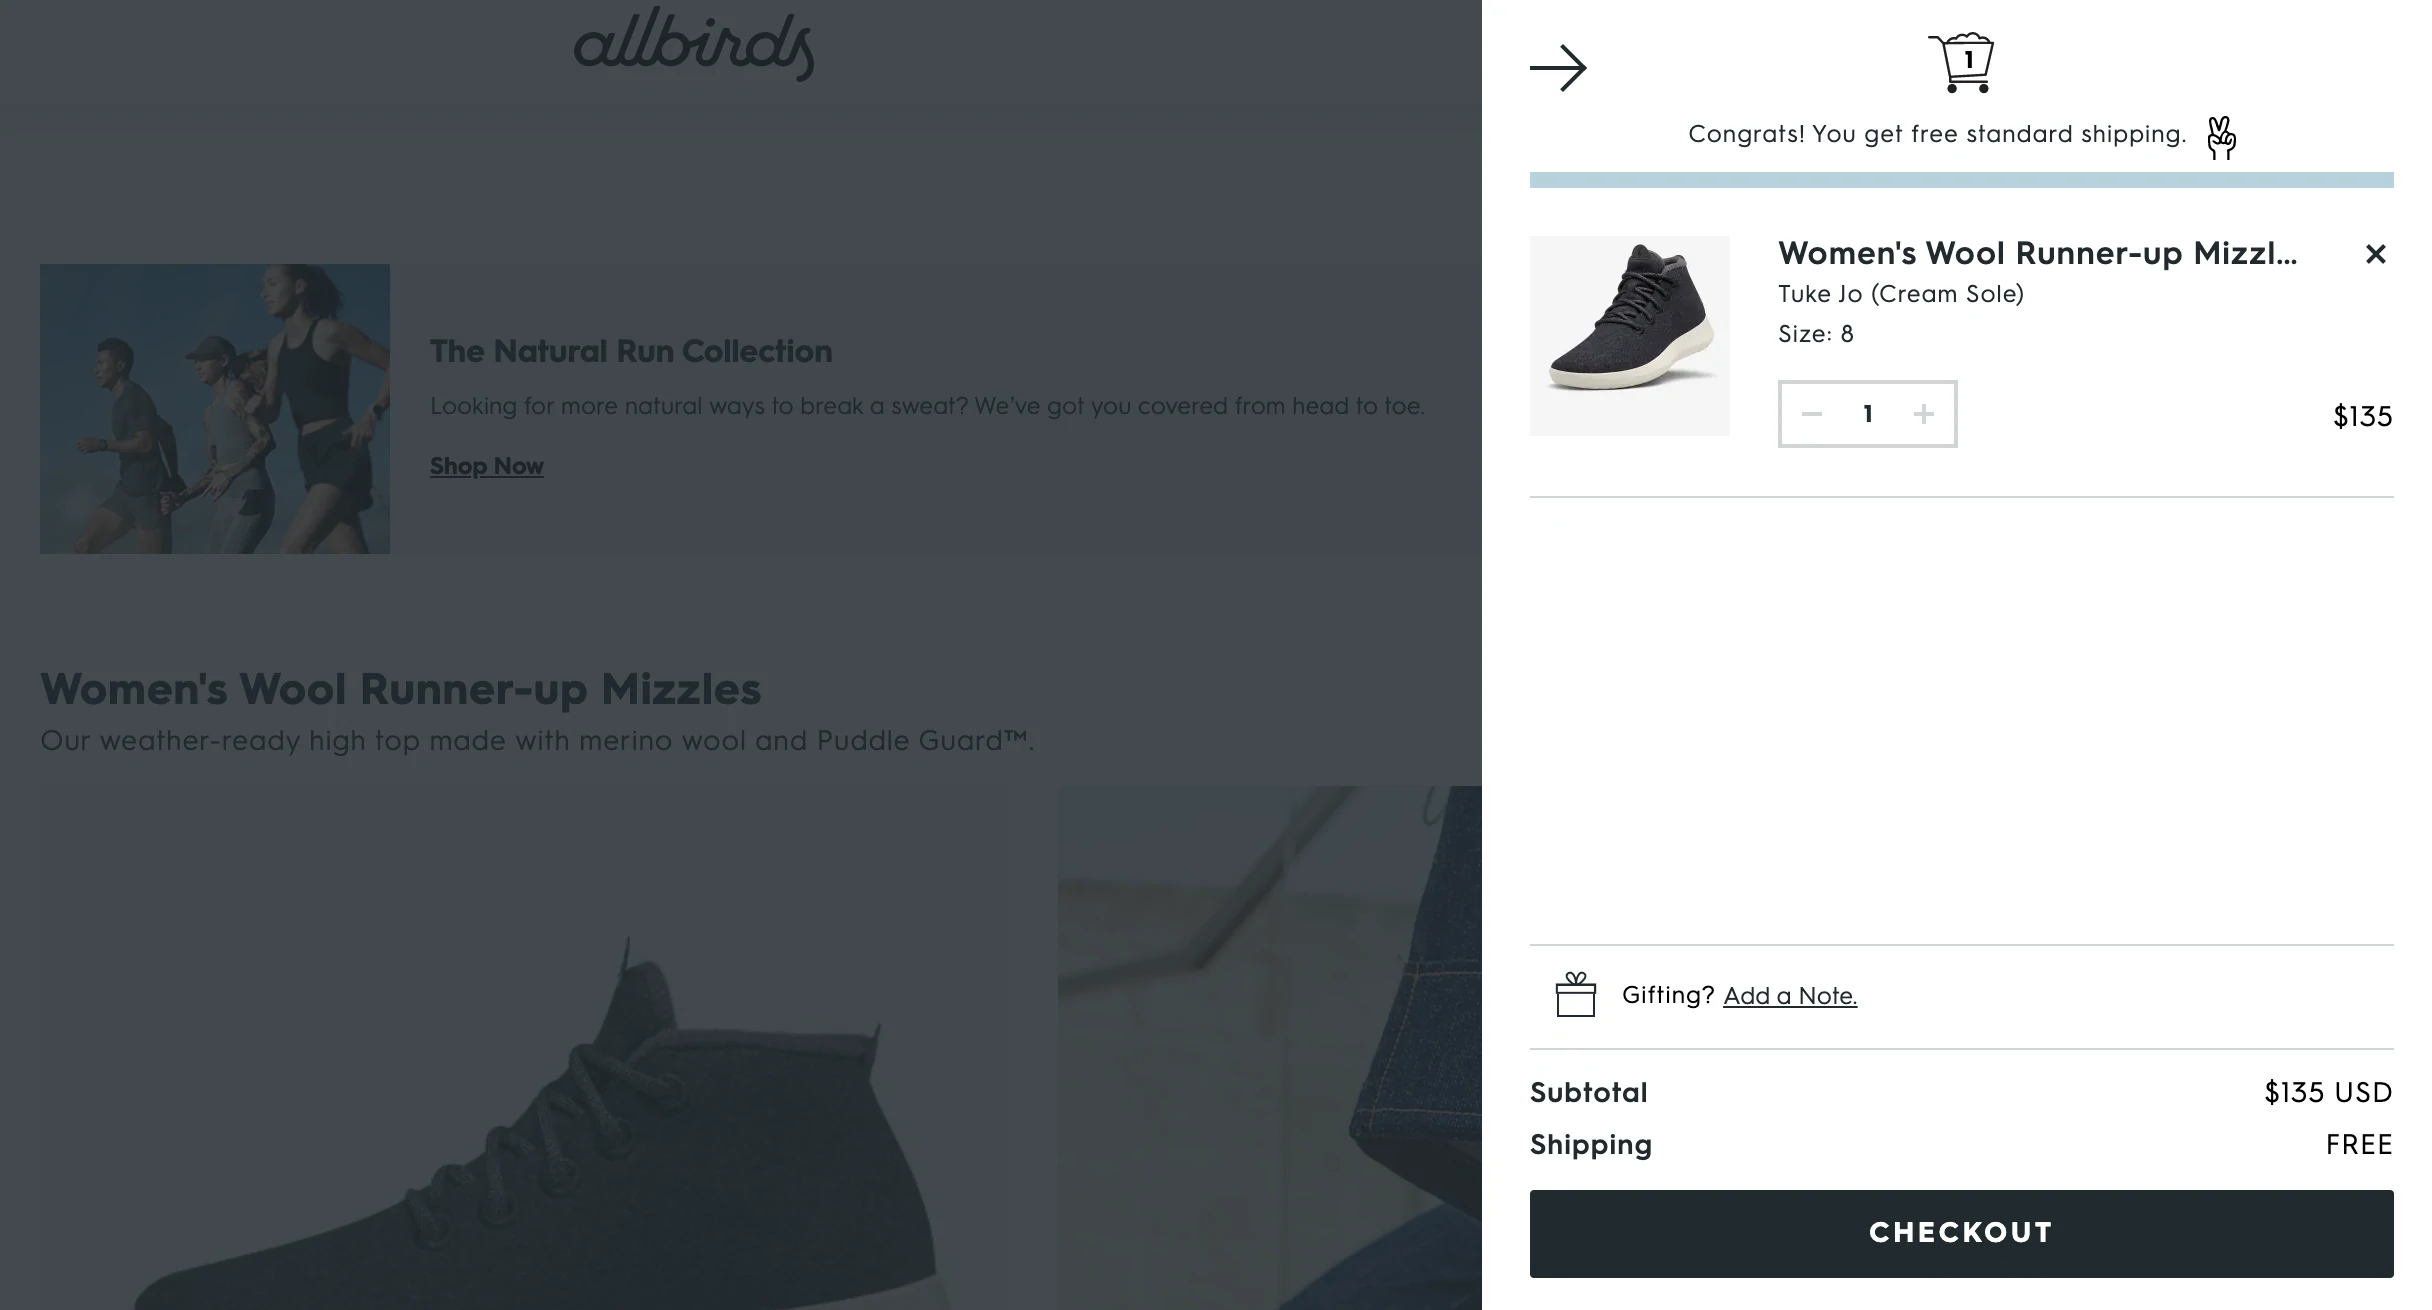Click the free shipping progress bar

click(x=1960, y=180)
